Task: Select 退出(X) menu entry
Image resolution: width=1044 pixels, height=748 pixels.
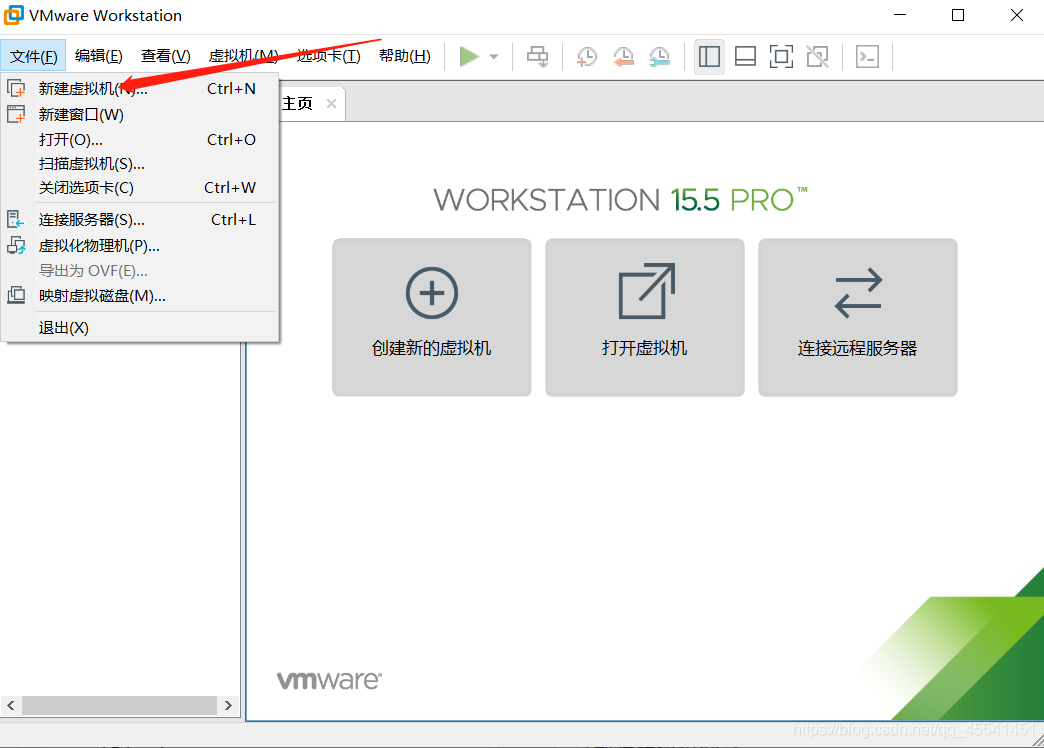Action: [140, 328]
